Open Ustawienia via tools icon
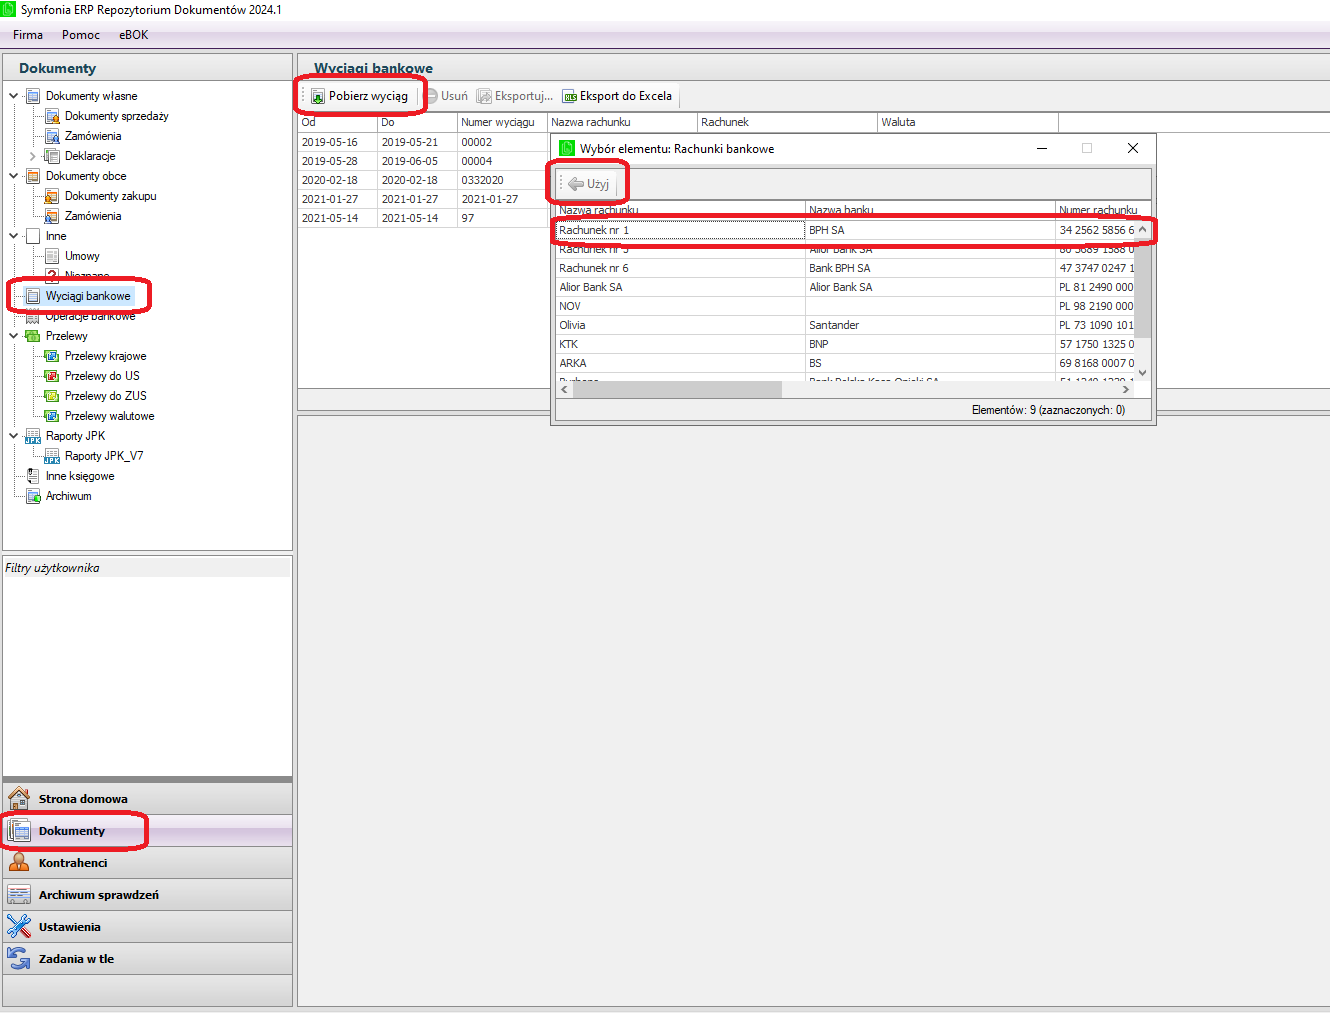Screen dimensions: 1330x1013 pos(19,926)
